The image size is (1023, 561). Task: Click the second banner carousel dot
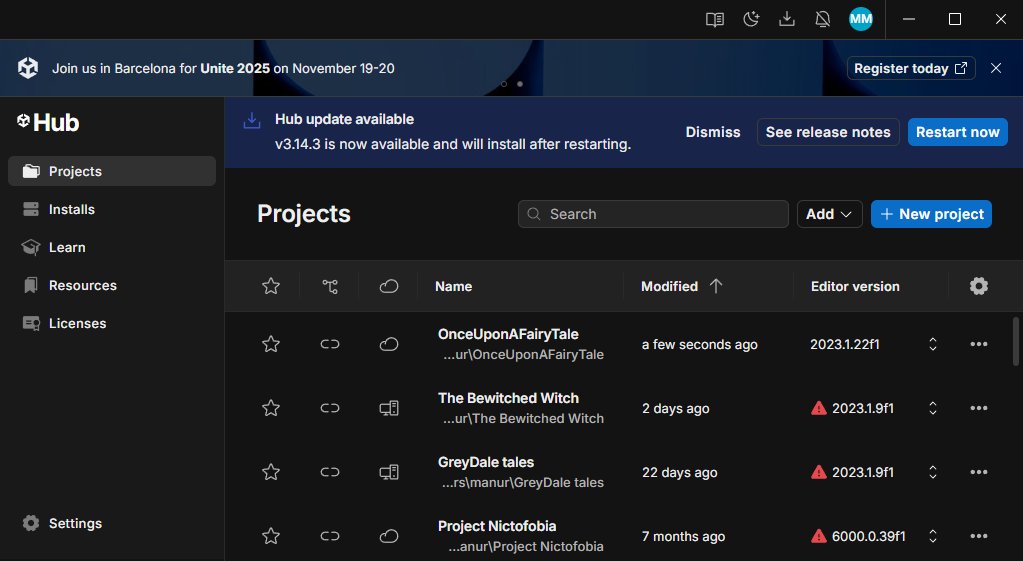coord(520,84)
